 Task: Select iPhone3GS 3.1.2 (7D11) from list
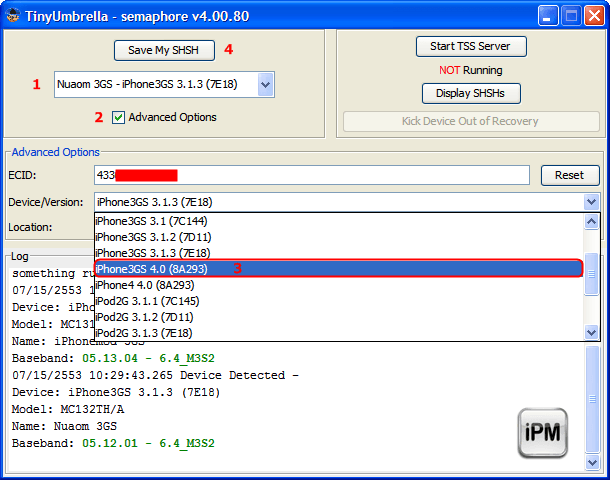coord(338,237)
